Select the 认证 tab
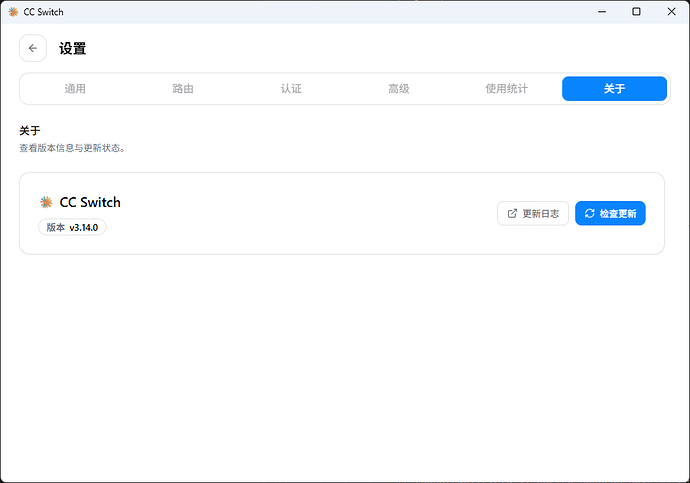This screenshot has height=483, width=690. pos(291,89)
